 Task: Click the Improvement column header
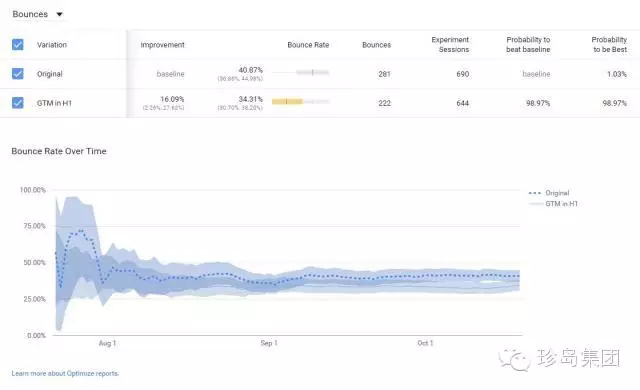coord(162,45)
